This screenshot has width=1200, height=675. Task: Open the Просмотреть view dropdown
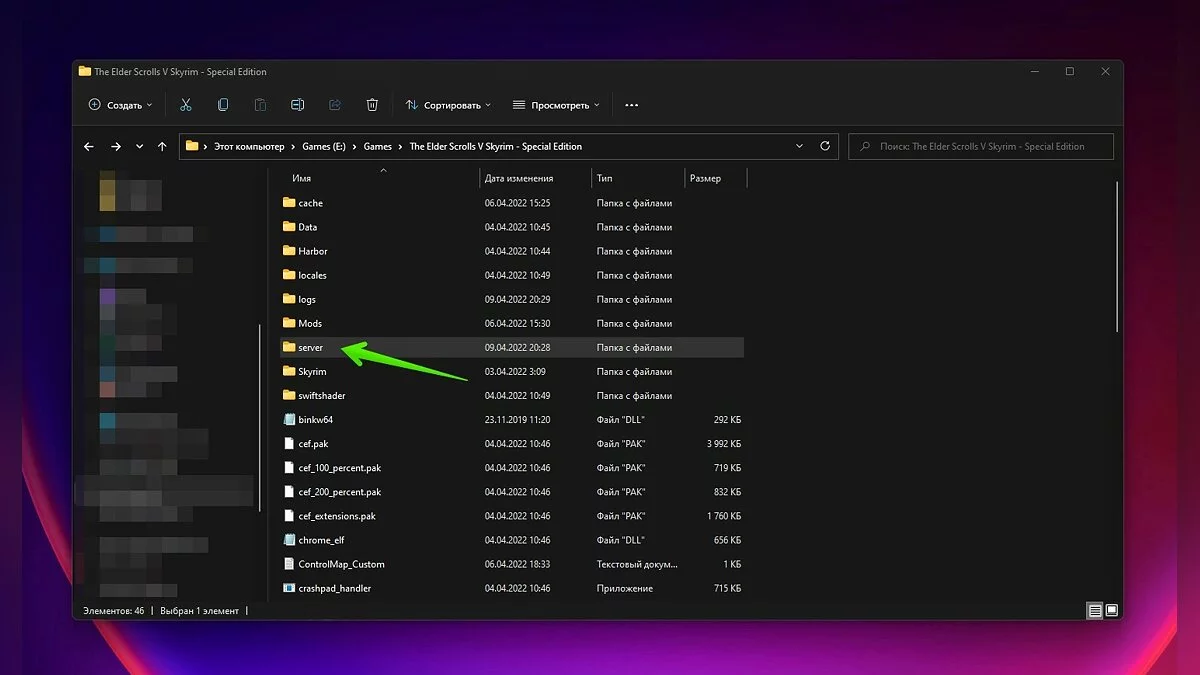(x=556, y=105)
